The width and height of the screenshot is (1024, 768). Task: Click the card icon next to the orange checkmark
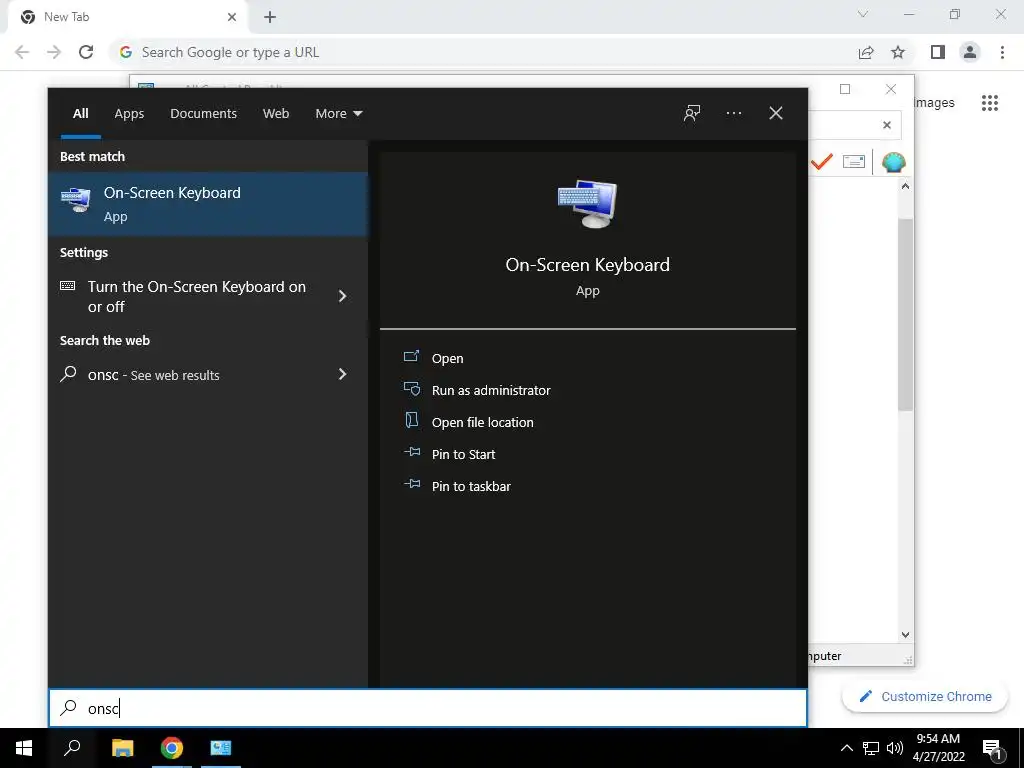(x=854, y=161)
